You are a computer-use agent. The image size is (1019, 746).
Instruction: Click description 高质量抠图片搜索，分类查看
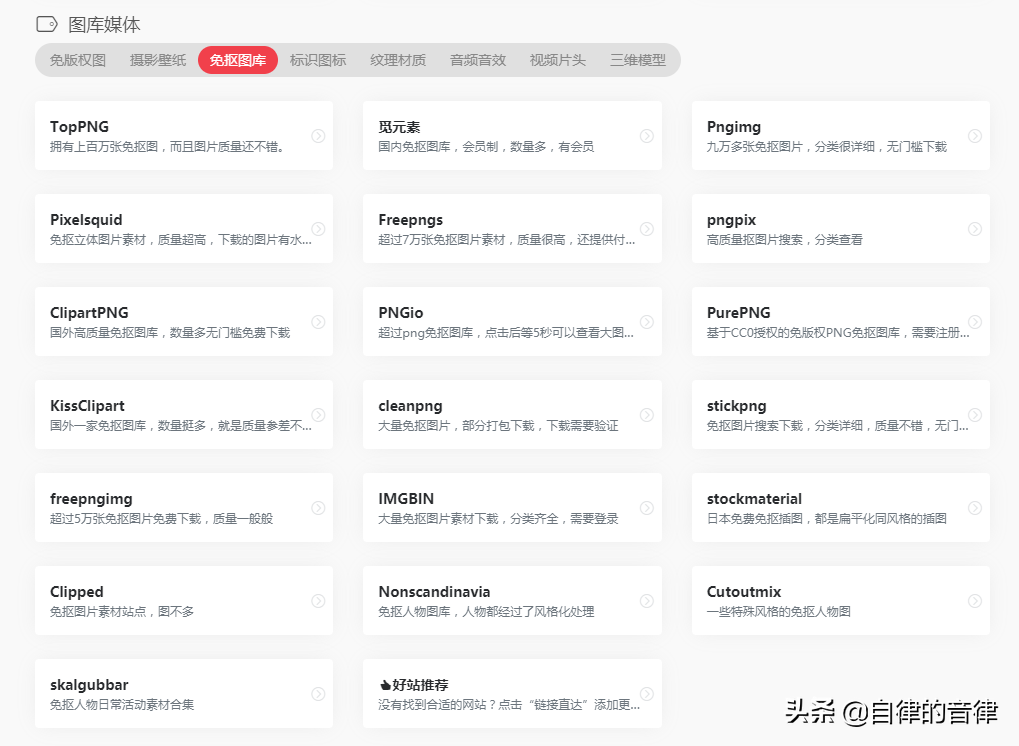tap(785, 240)
